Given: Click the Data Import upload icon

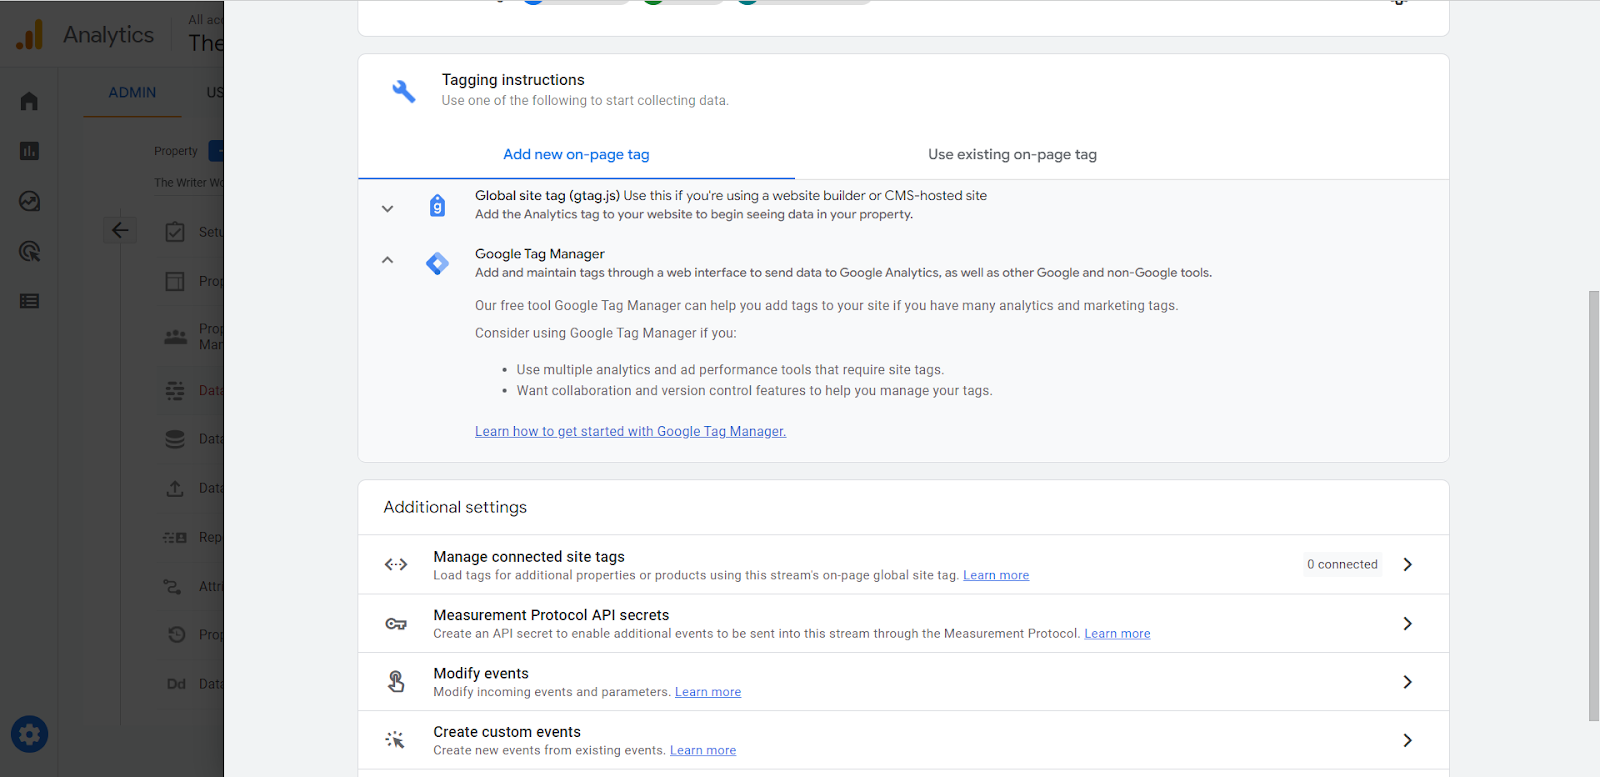Looking at the screenshot, I should coord(175,488).
